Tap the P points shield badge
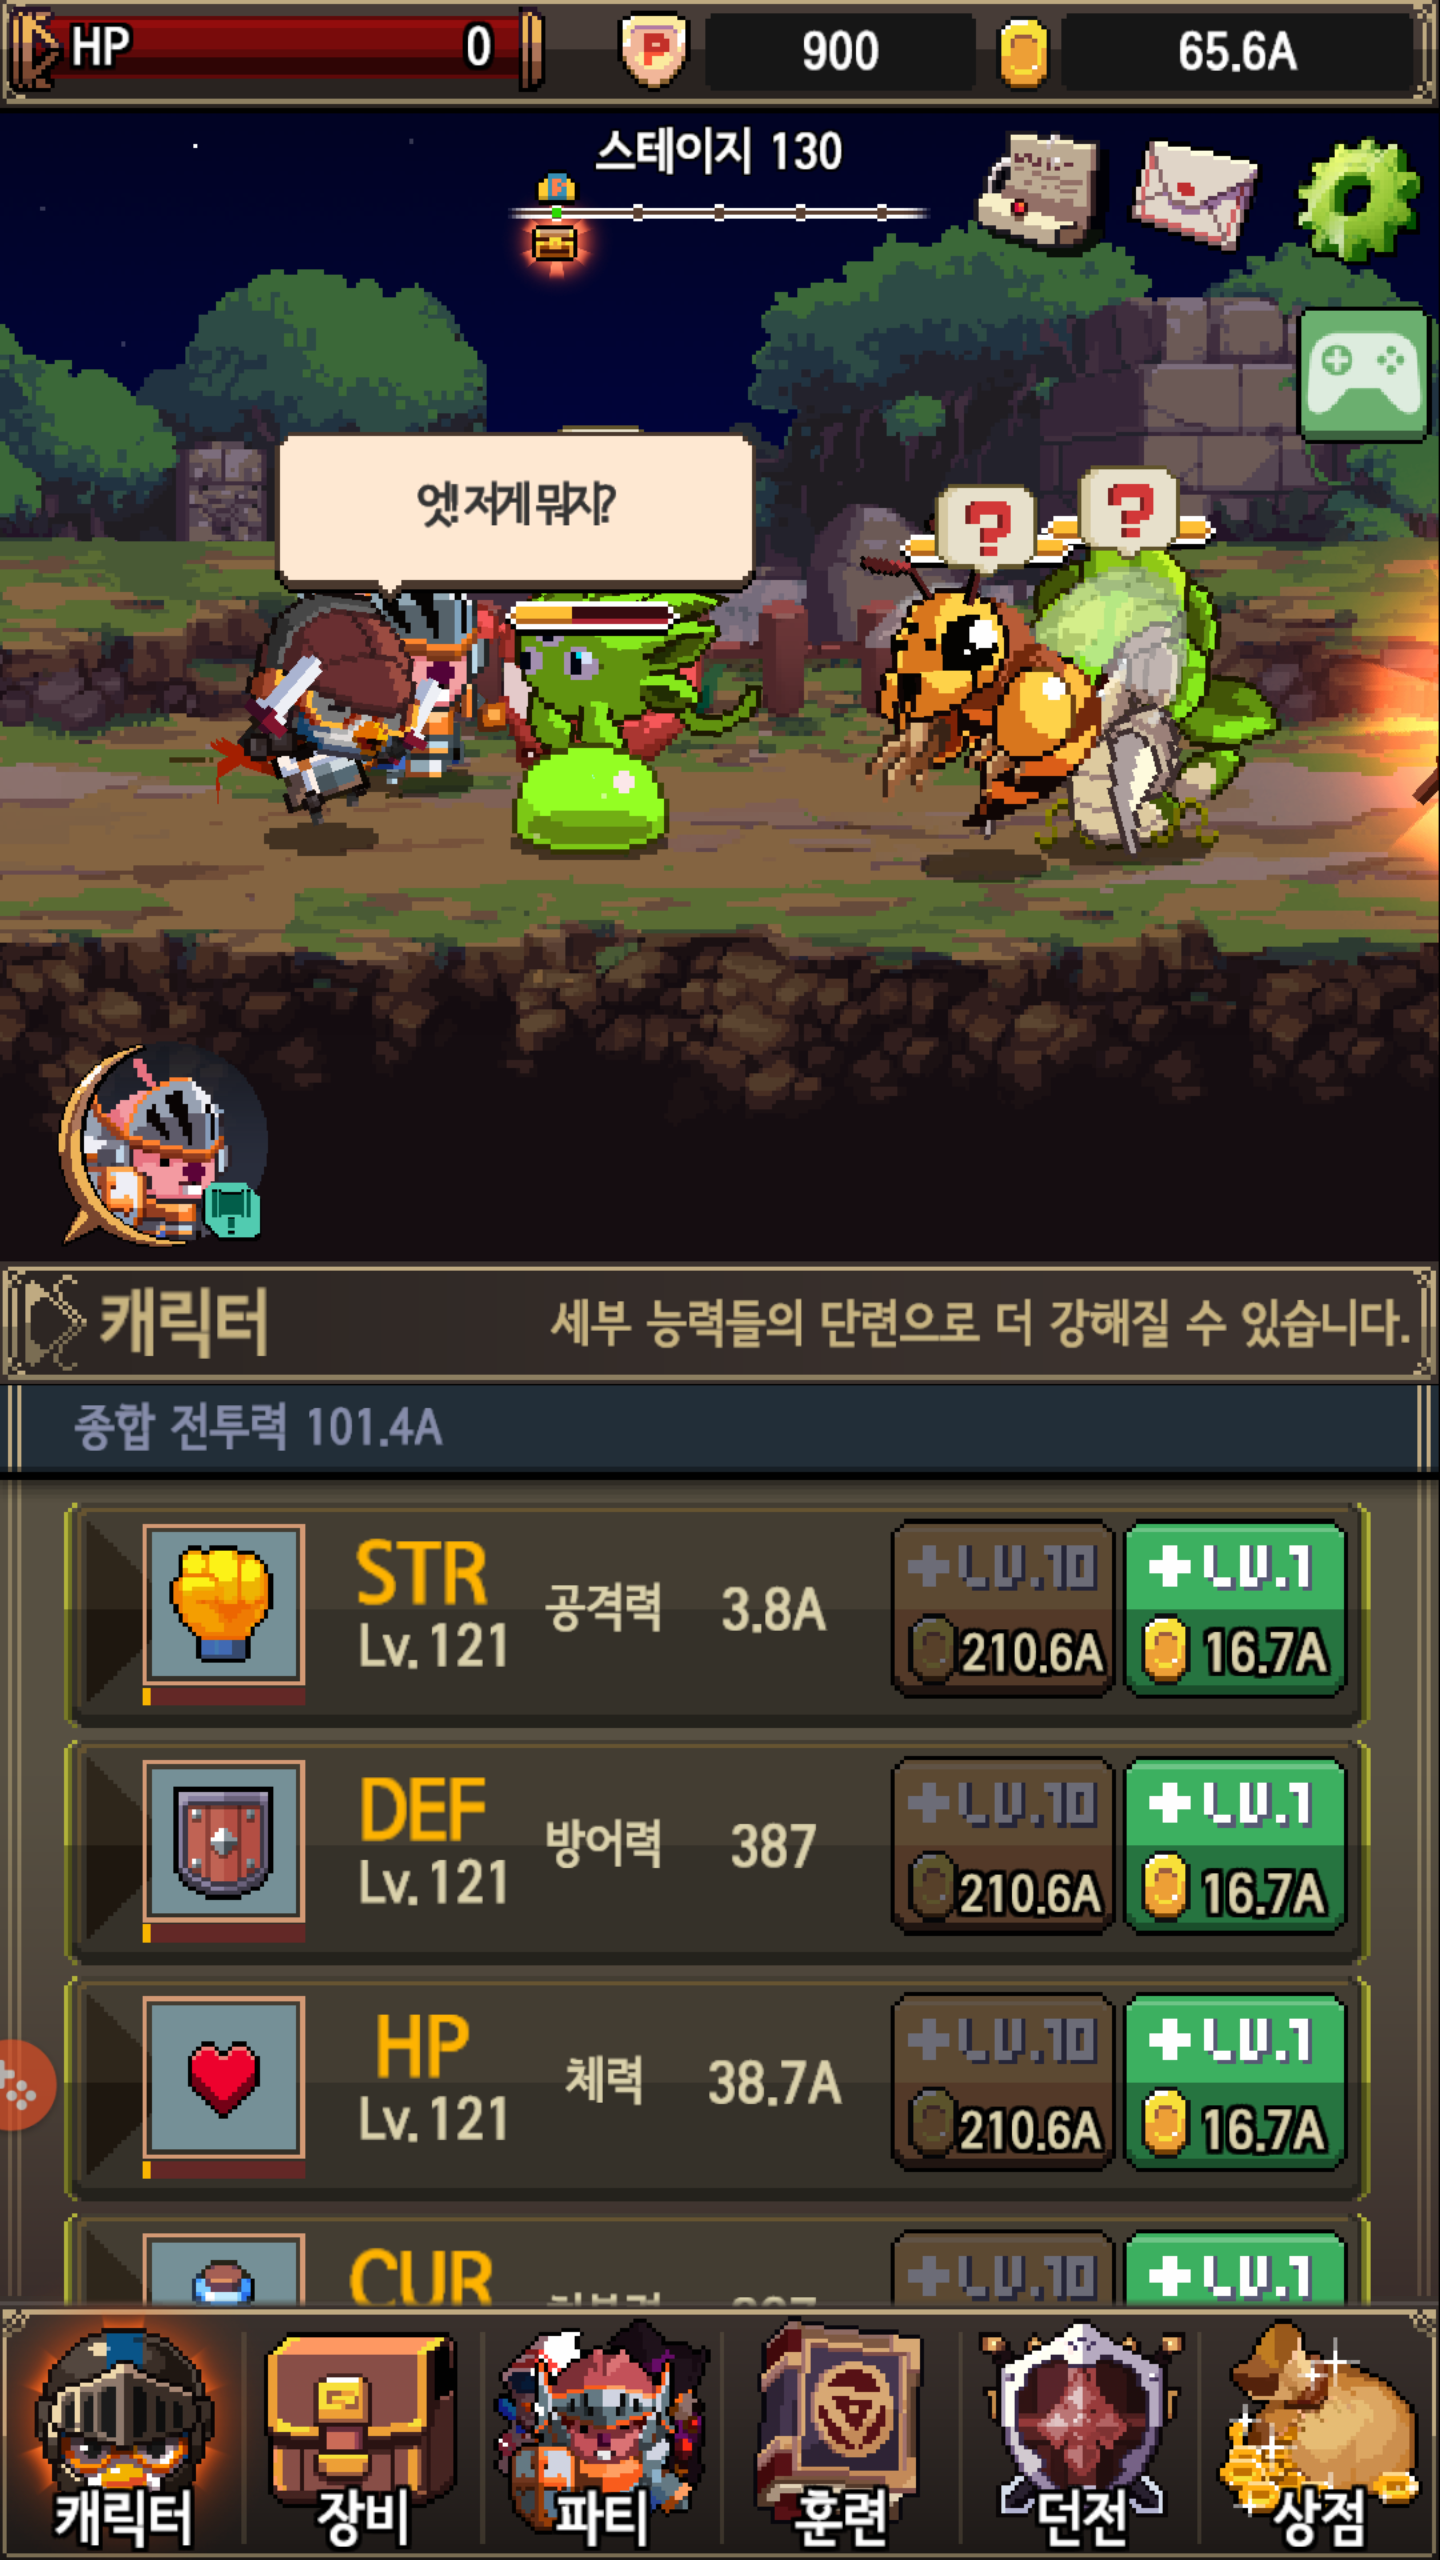Viewport: 1440px width, 2560px height. pyautogui.click(x=655, y=50)
